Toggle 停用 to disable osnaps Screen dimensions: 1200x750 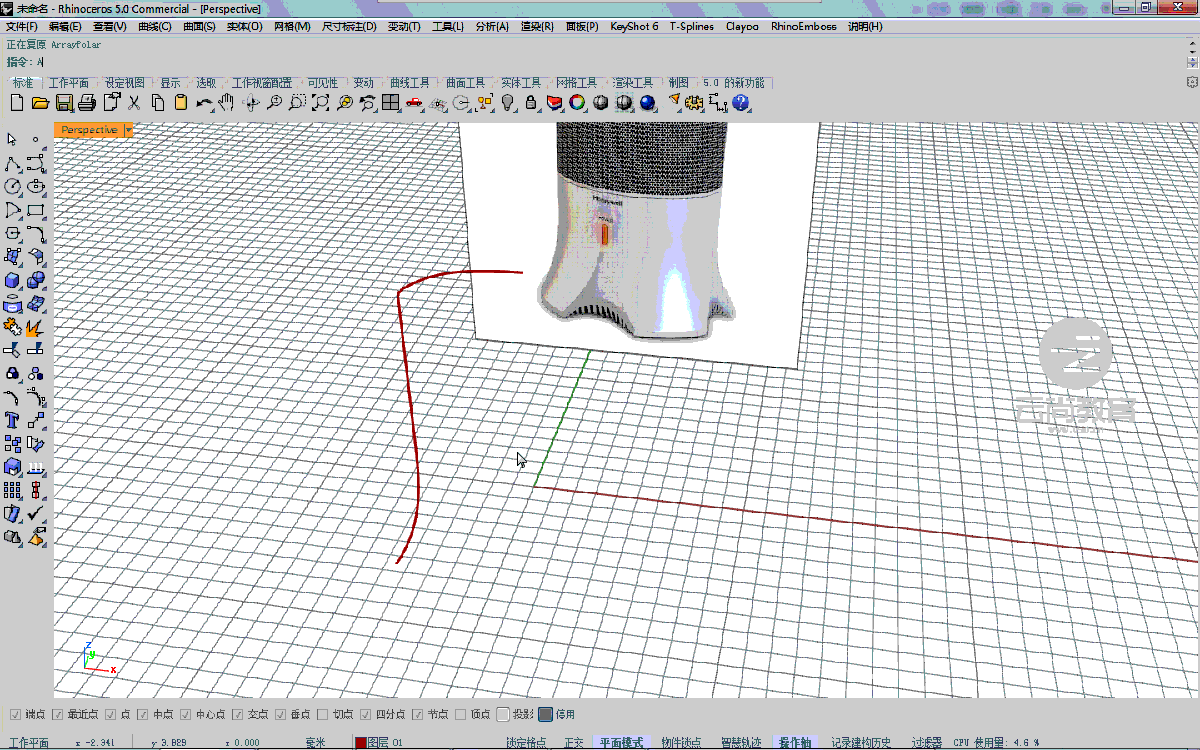[546, 714]
